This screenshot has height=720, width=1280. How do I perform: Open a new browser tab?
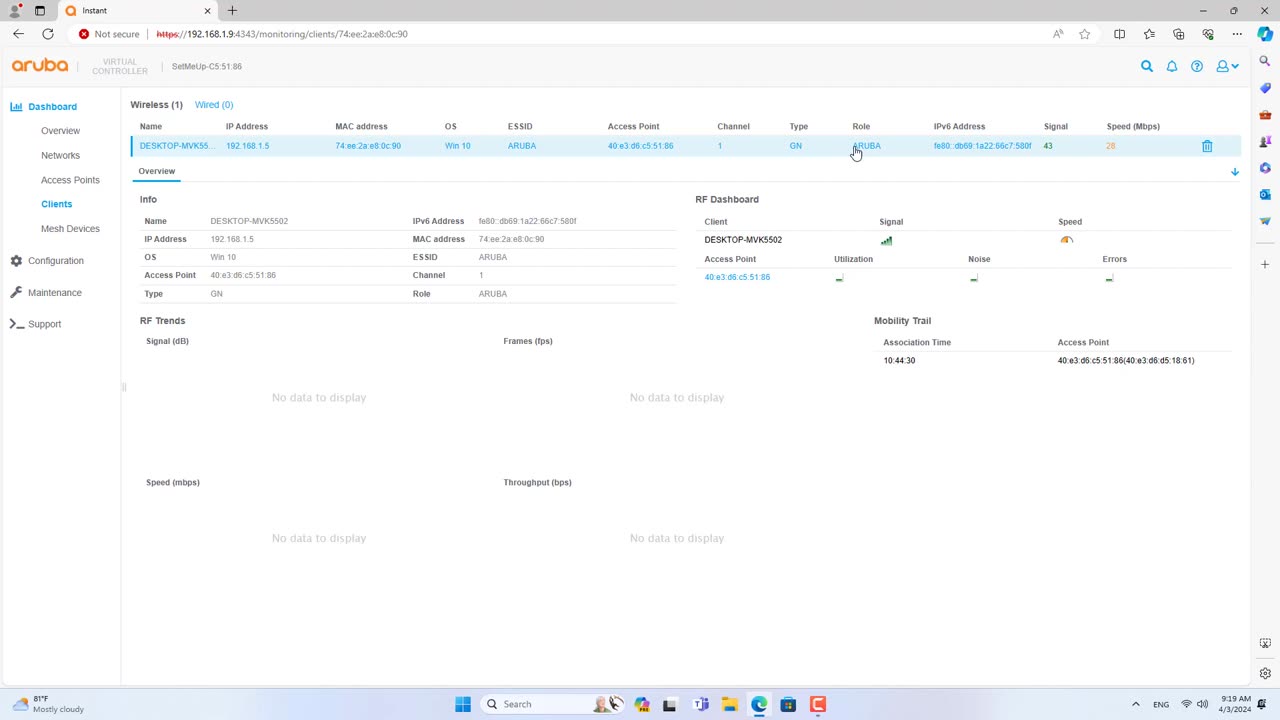coord(232,11)
